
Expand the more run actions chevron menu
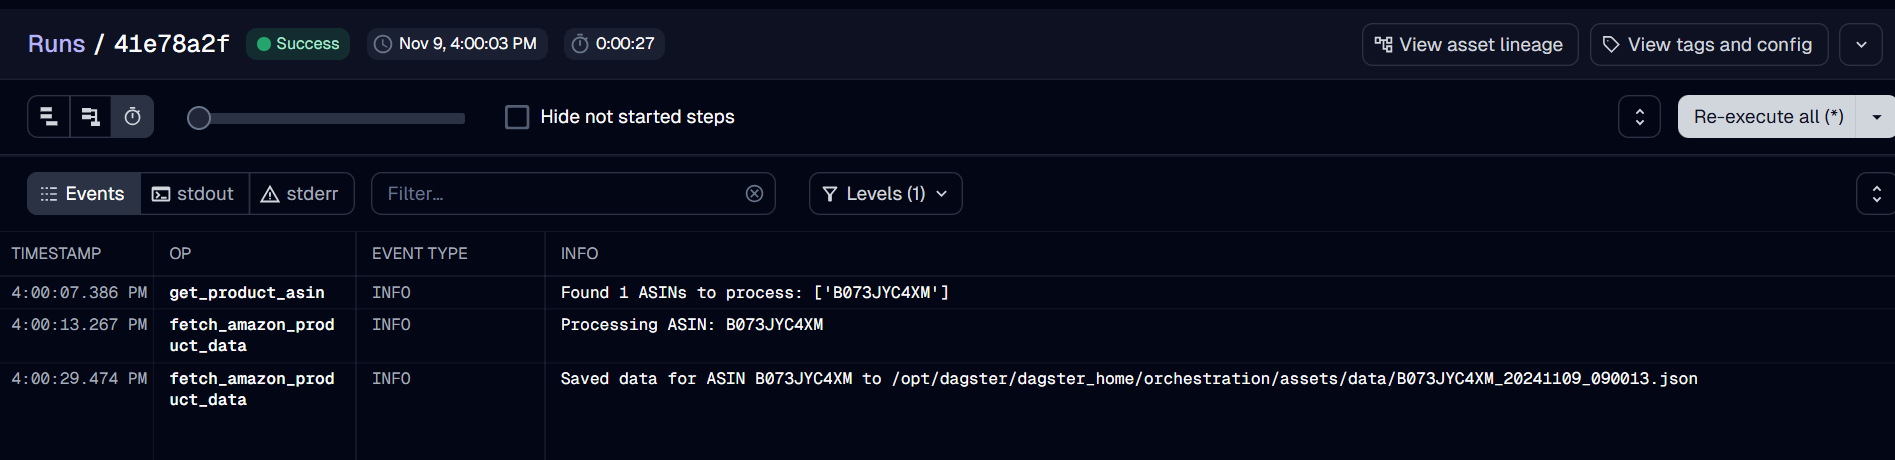(1860, 45)
